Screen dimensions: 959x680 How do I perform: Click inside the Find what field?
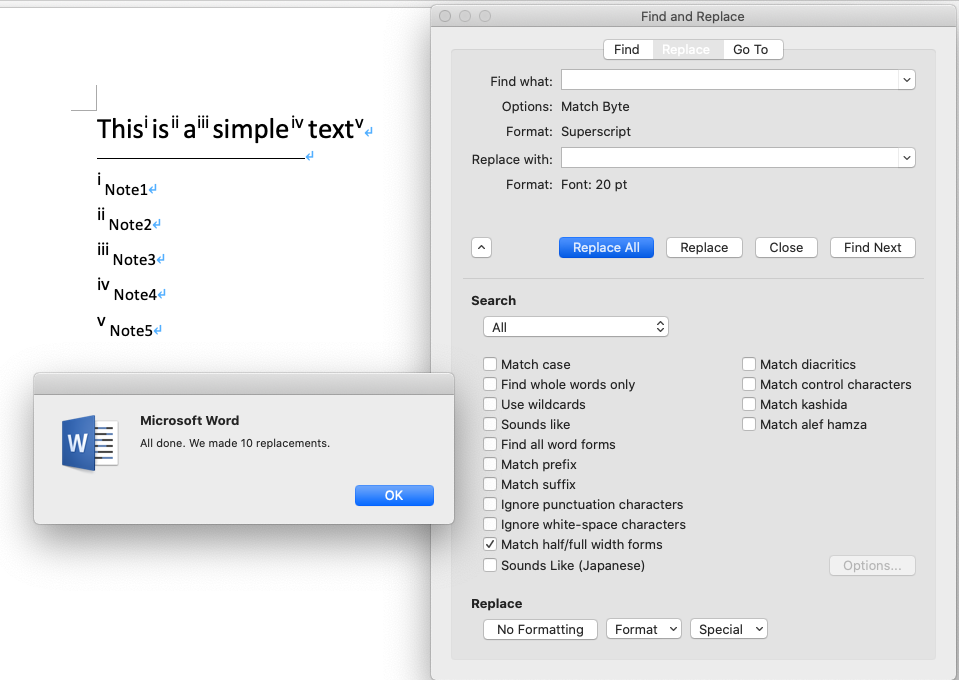coord(730,80)
